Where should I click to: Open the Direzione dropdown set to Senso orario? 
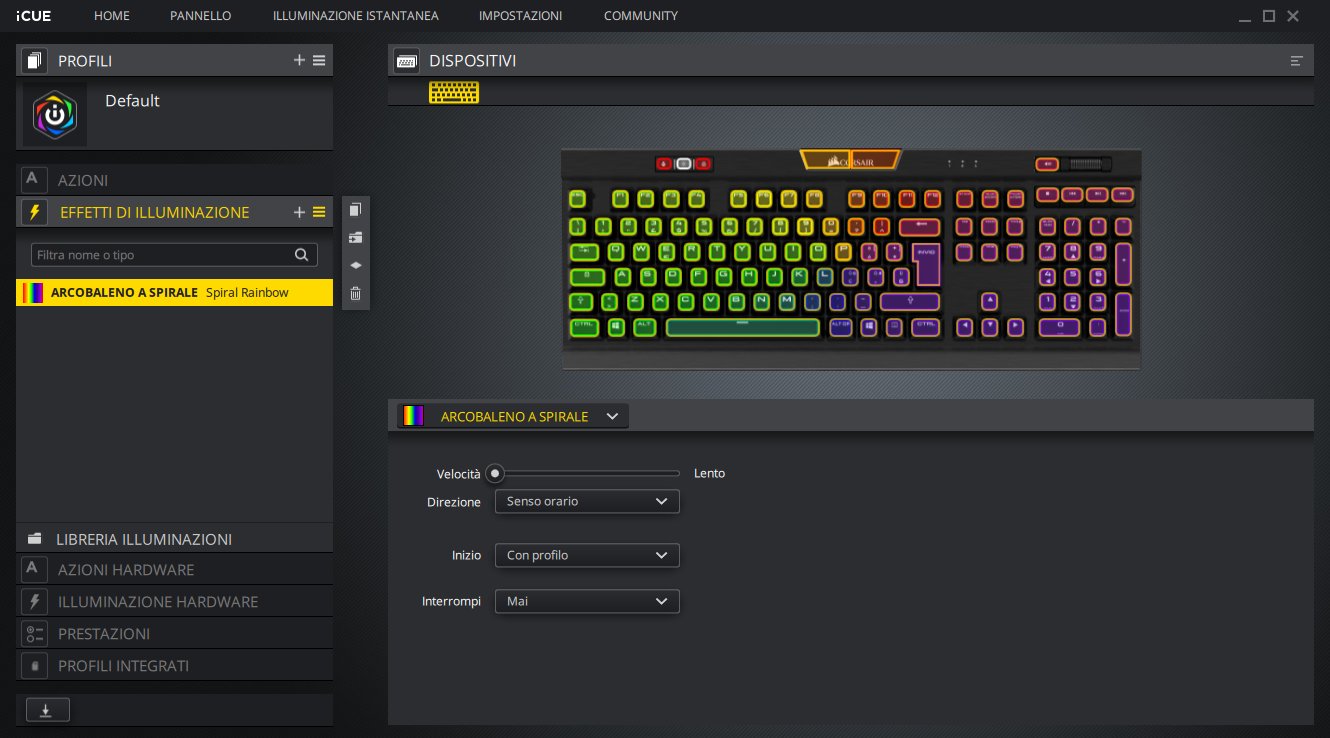coord(587,501)
